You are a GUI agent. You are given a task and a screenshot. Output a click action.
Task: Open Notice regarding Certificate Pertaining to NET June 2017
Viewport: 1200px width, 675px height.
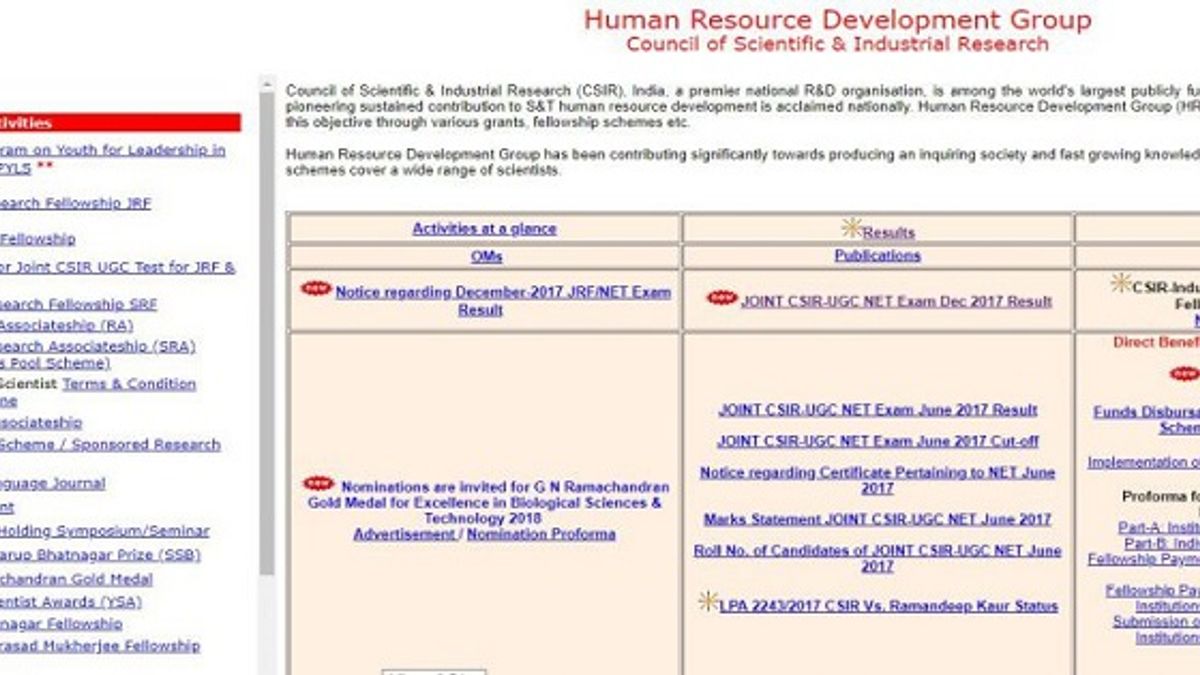click(x=878, y=480)
